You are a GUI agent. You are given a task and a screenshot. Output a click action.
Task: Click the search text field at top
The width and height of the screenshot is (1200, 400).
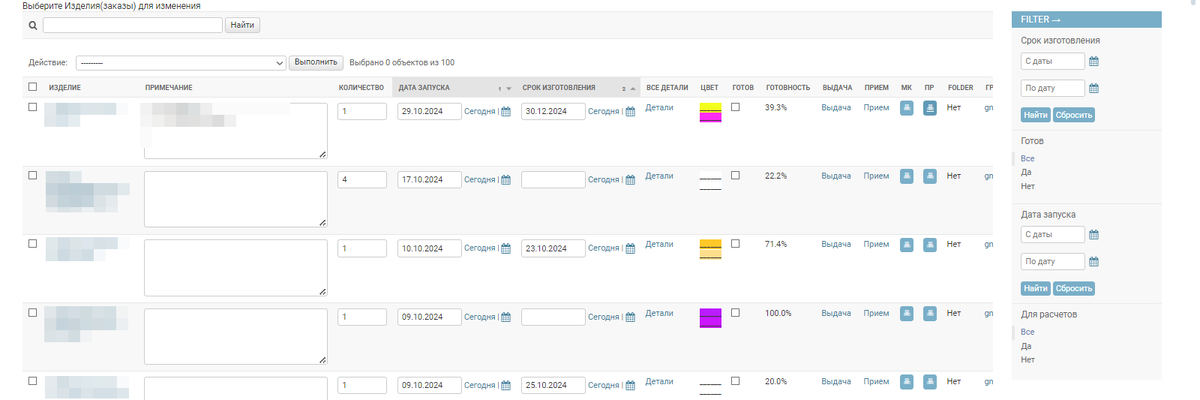pos(133,25)
